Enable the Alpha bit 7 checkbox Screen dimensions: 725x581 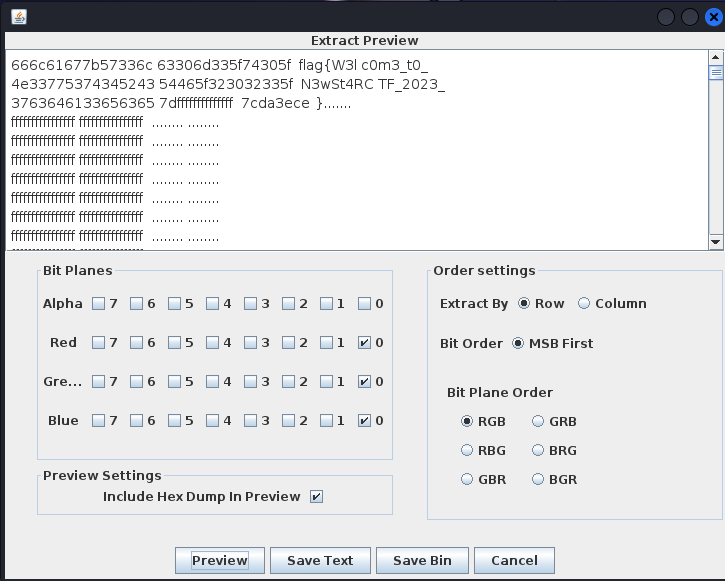(98, 304)
